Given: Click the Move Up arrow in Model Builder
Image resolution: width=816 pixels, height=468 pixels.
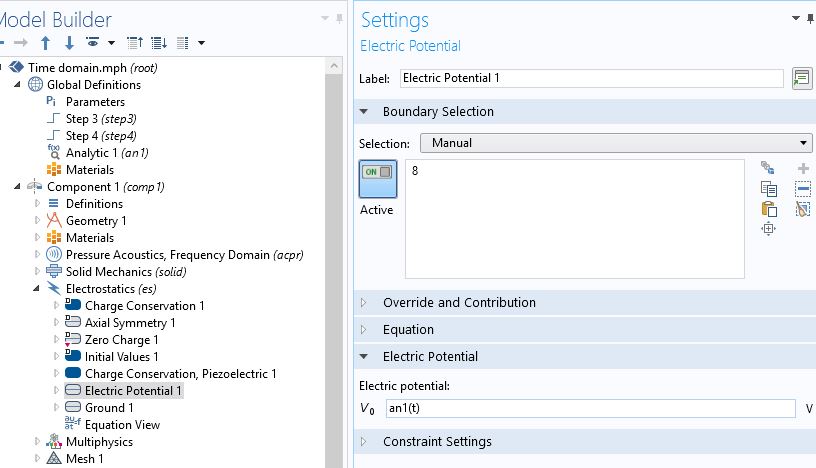Looking at the screenshot, I should point(45,43).
